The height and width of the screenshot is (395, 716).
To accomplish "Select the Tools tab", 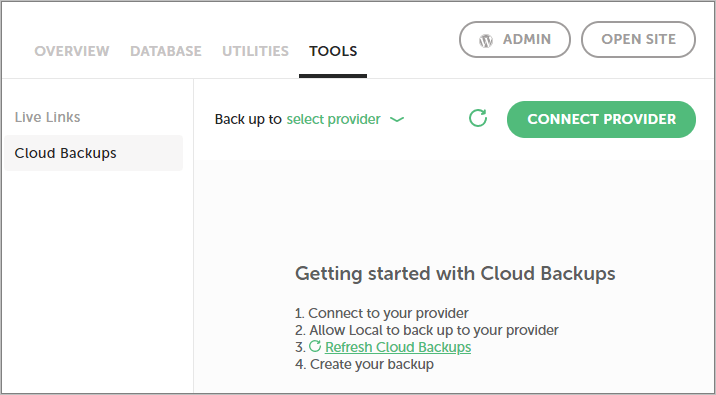I will 333,51.
